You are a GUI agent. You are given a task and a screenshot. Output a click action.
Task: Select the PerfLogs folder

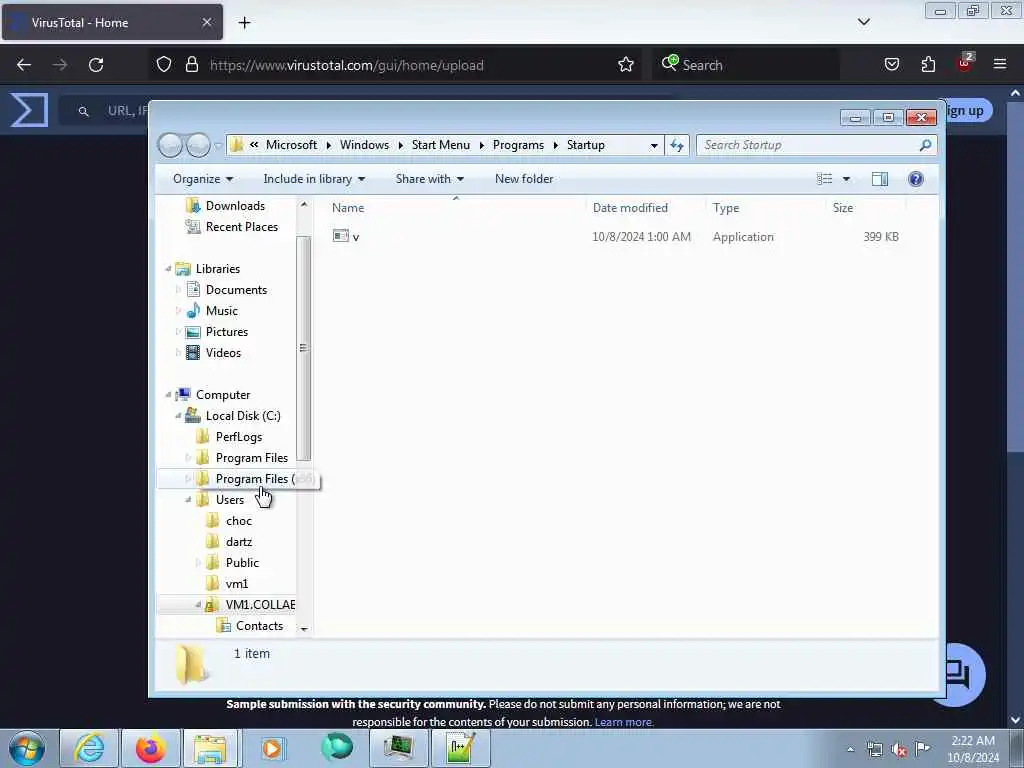(x=239, y=437)
